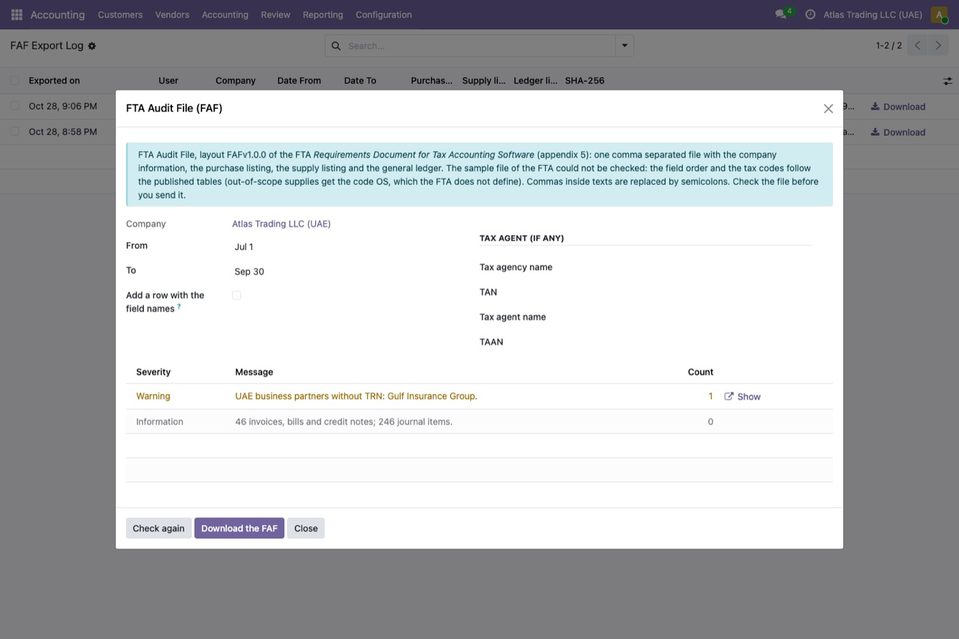Open the conversations chat icon

point(780,14)
